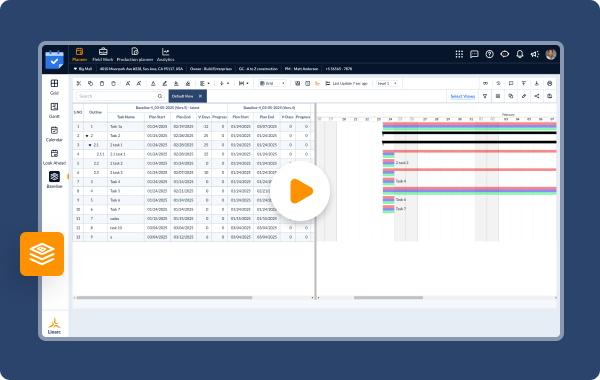Open the Level 1 dropdown
The image size is (600, 380).
click(387, 83)
